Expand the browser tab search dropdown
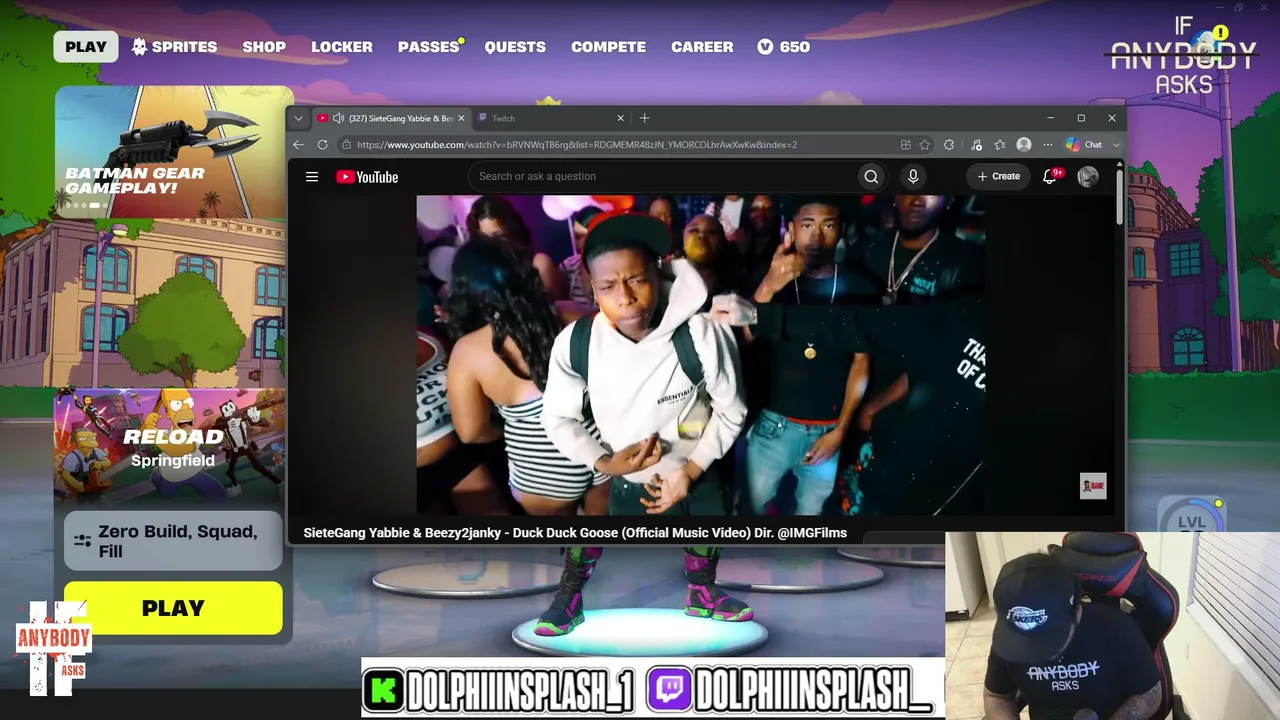1280x720 pixels. (298, 118)
